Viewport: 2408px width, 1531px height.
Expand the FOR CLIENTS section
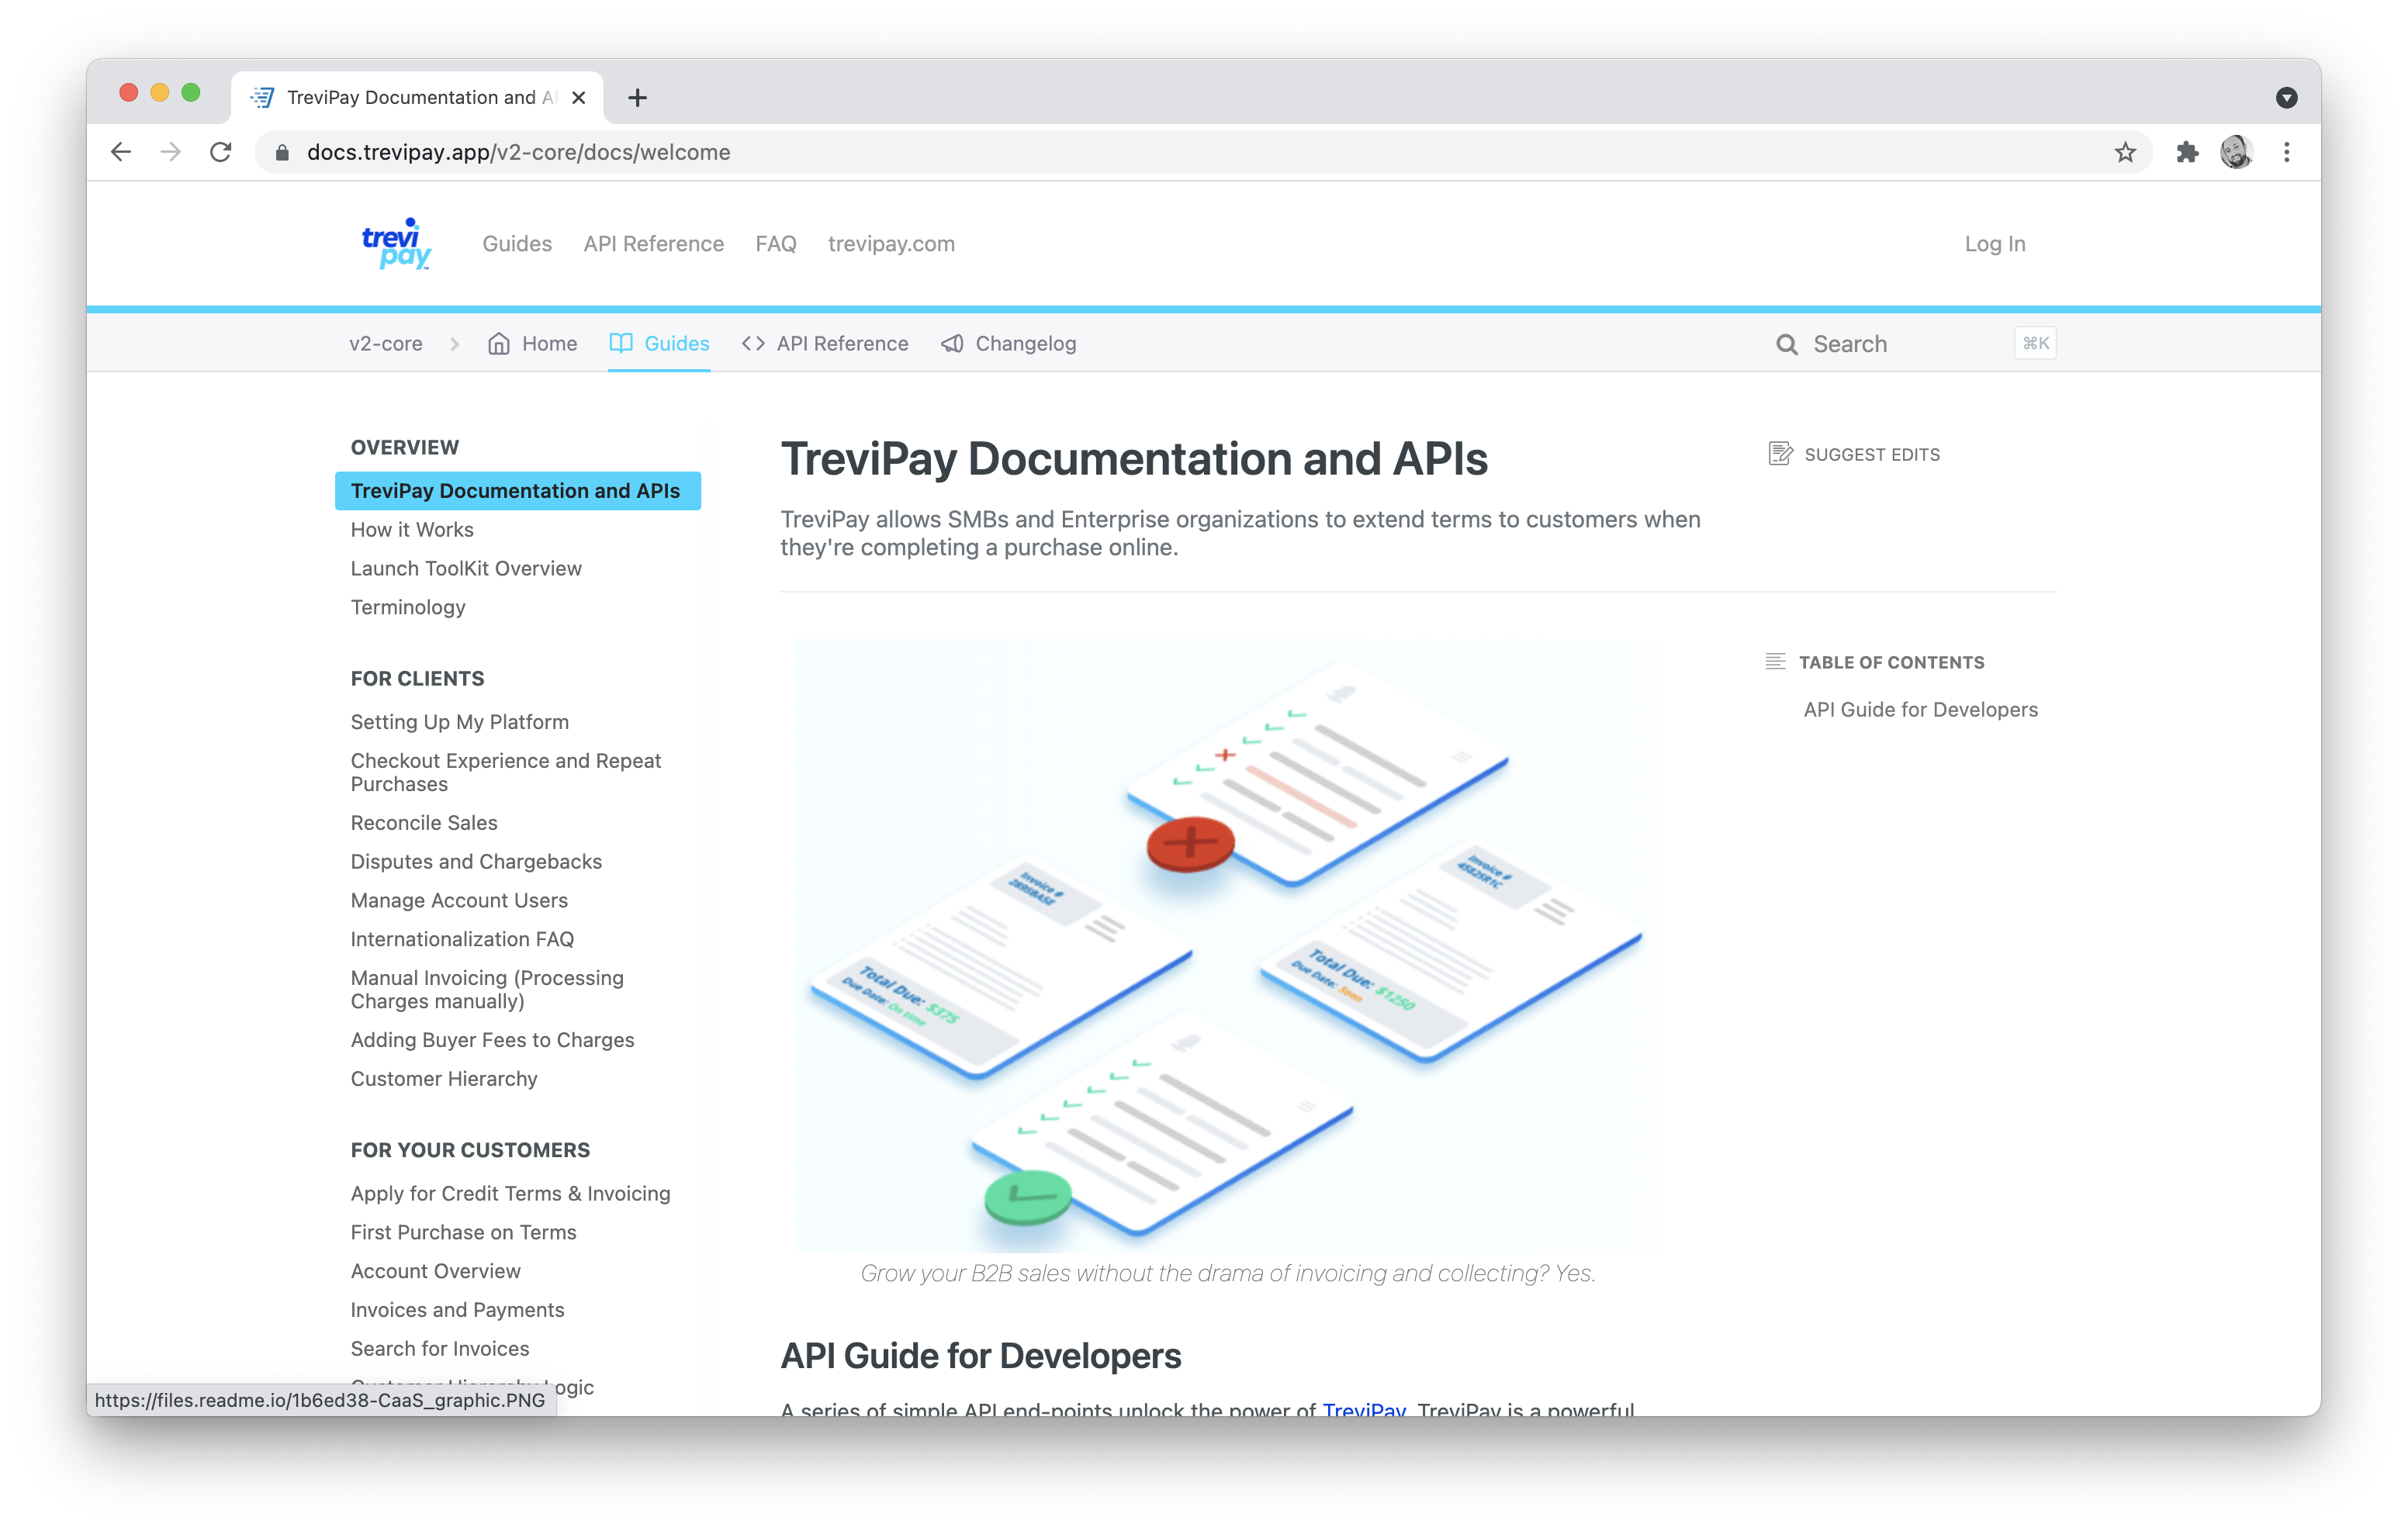point(416,679)
